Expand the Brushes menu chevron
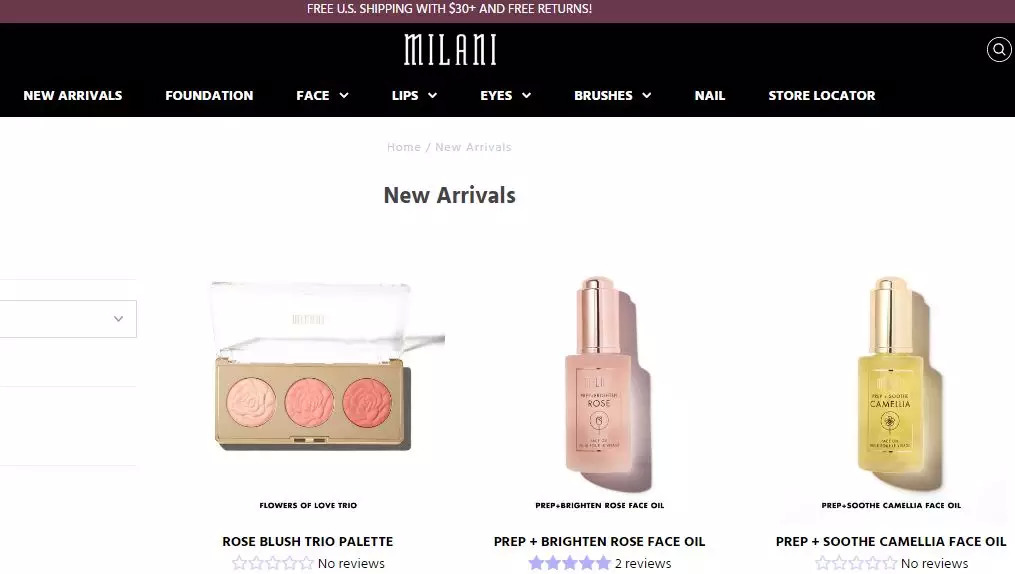The height and width of the screenshot is (574, 1015). click(646, 96)
